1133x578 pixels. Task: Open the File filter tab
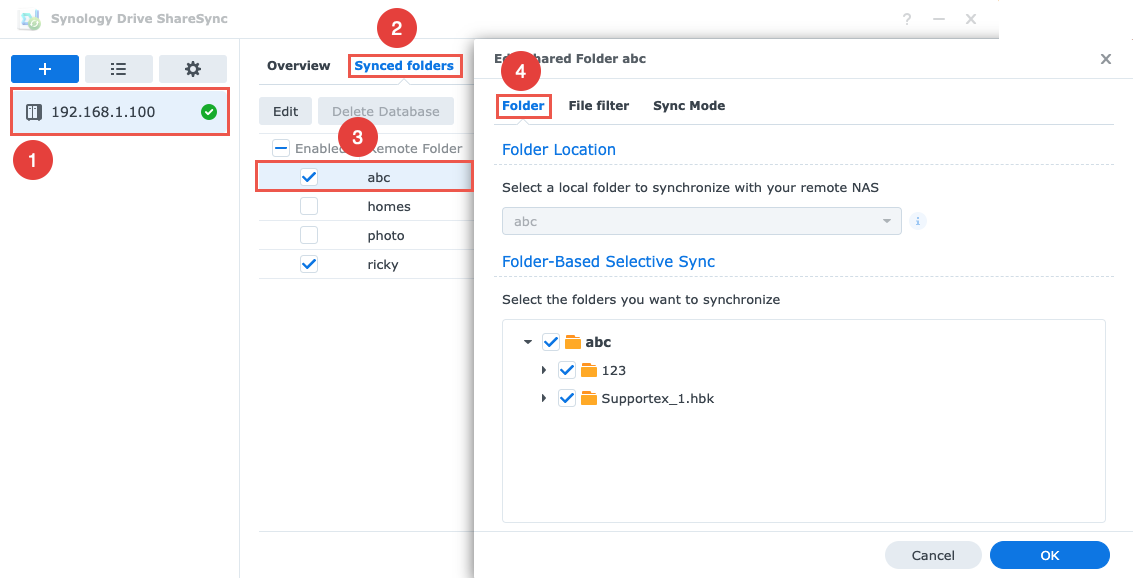[598, 105]
